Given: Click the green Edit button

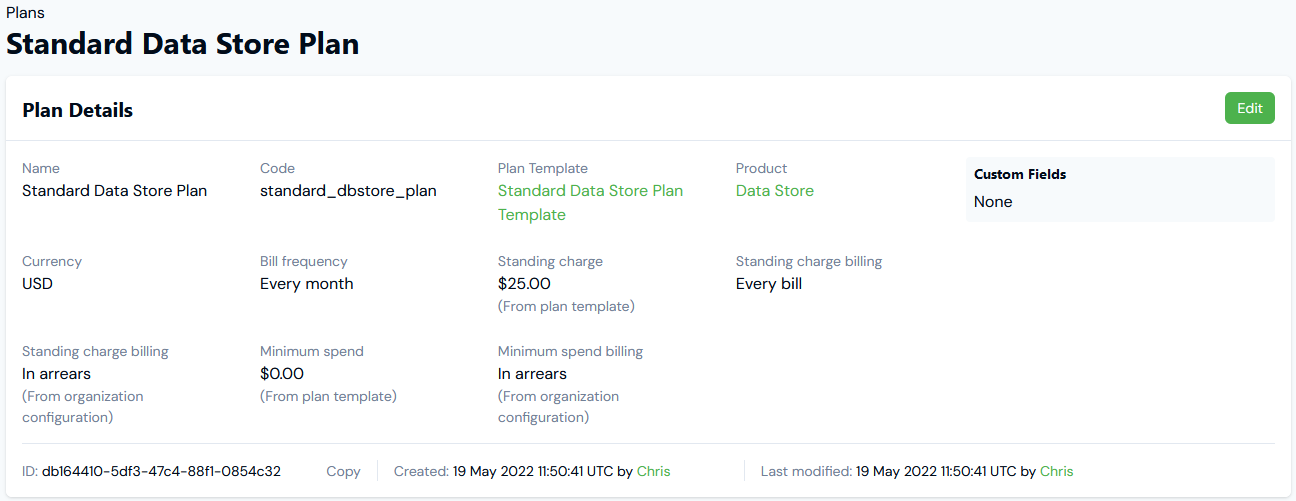Looking at the screenshot, I should 1249,108.
